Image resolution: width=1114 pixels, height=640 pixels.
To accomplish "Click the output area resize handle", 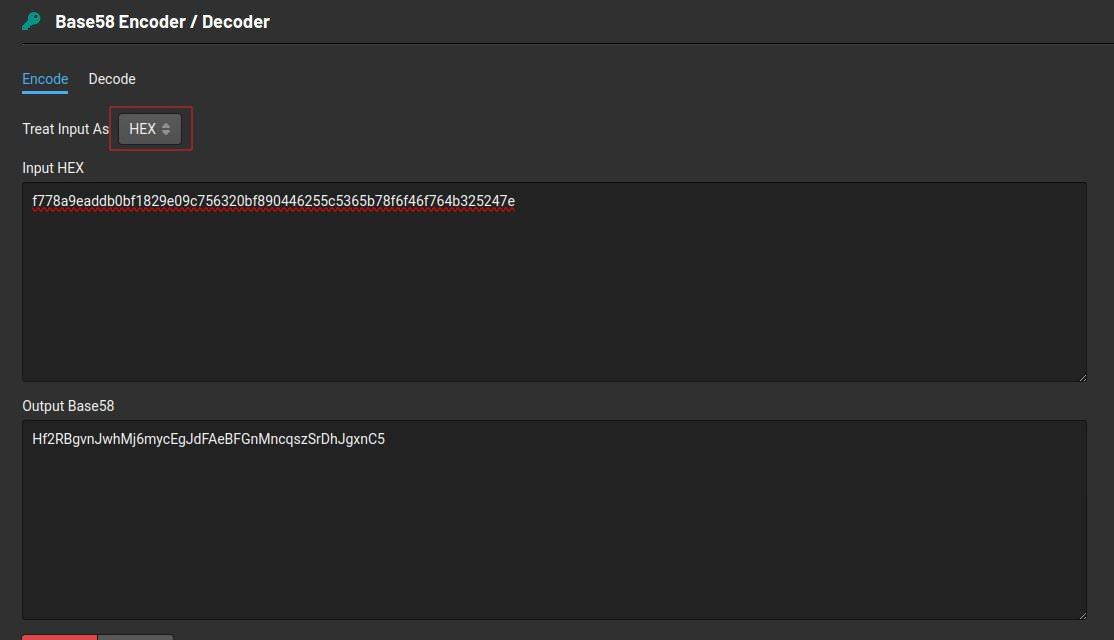I will coord(1083,614).
